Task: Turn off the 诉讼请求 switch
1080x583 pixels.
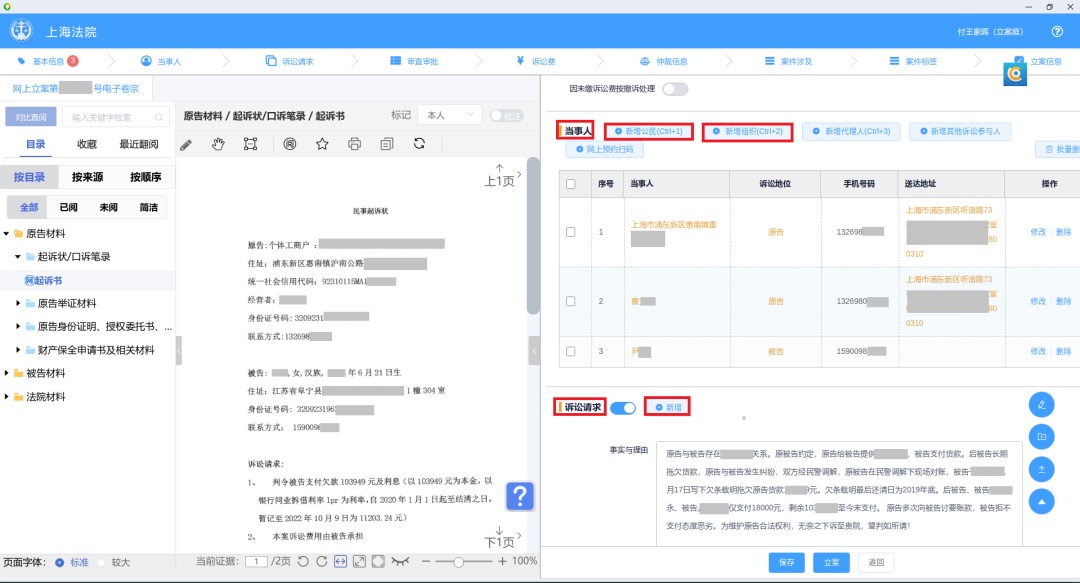Action: pos(623,407)
